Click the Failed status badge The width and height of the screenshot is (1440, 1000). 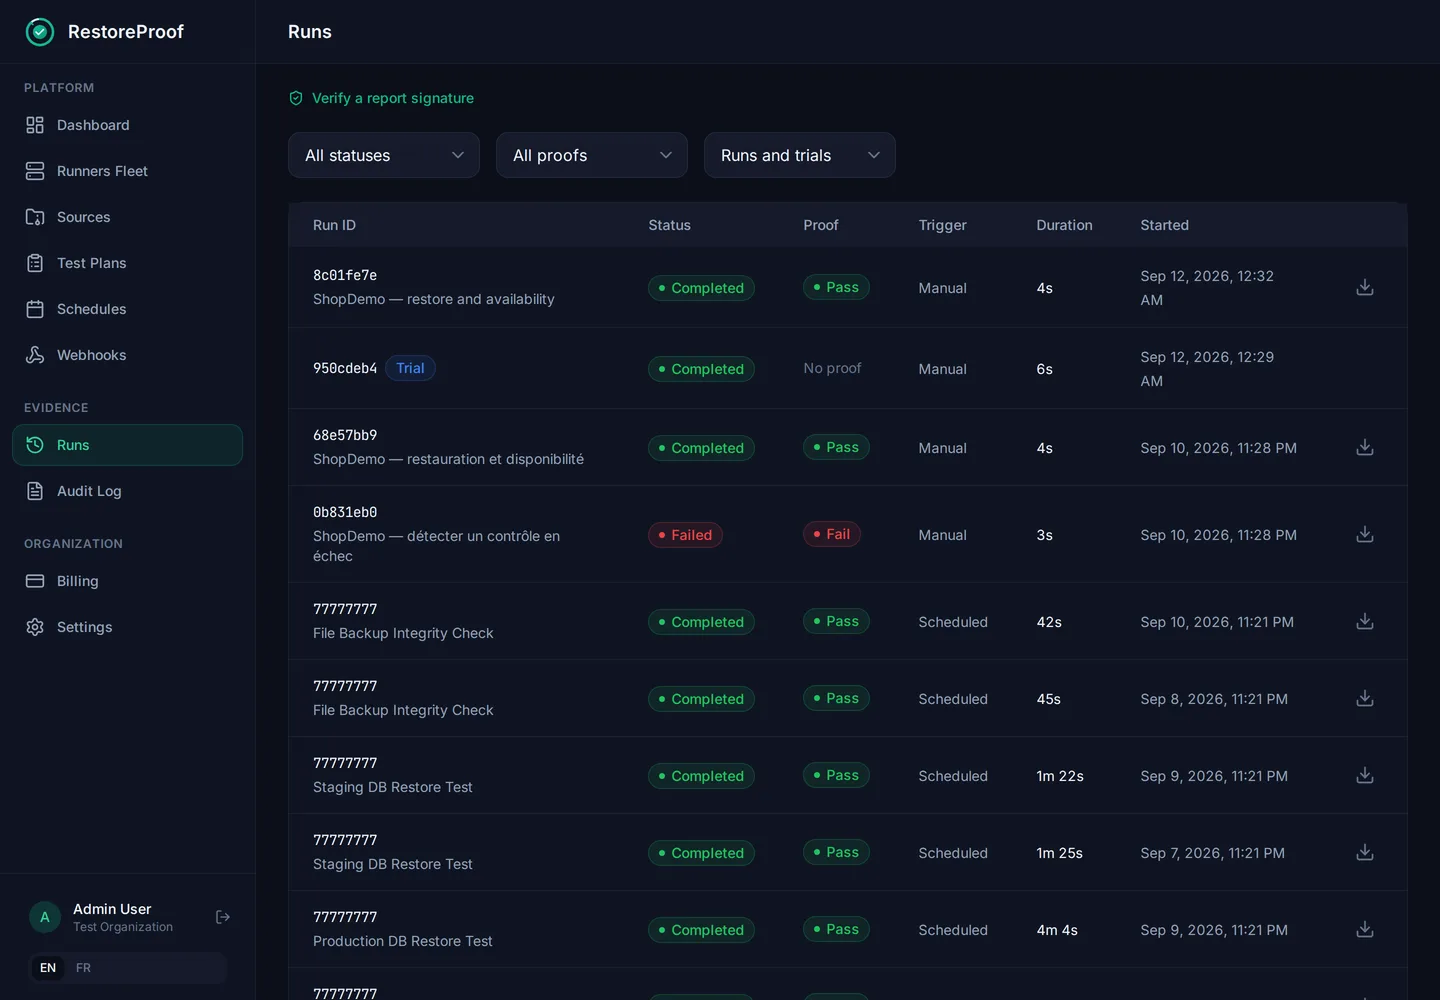(x=685, y=535)
